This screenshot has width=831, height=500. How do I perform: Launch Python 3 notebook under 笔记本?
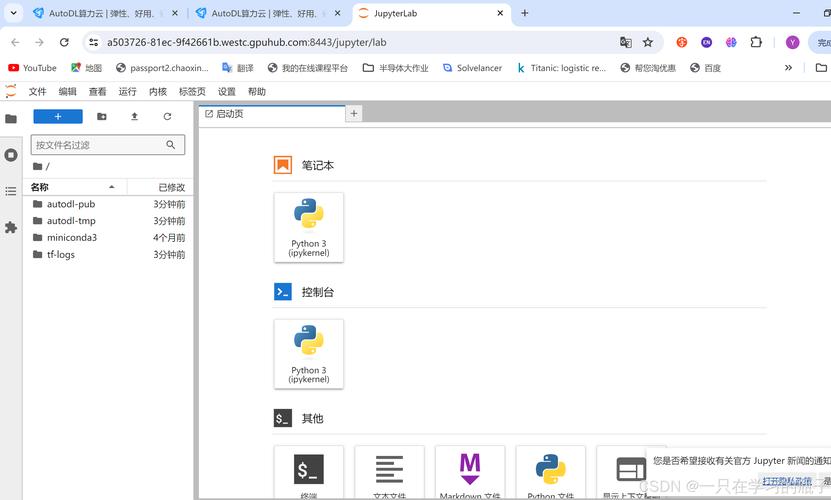[x=309, y=227]
